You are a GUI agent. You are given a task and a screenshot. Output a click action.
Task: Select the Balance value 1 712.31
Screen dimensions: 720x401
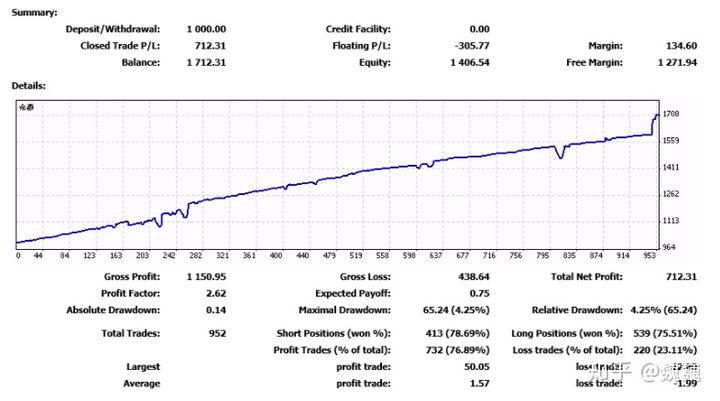(204, 62)
